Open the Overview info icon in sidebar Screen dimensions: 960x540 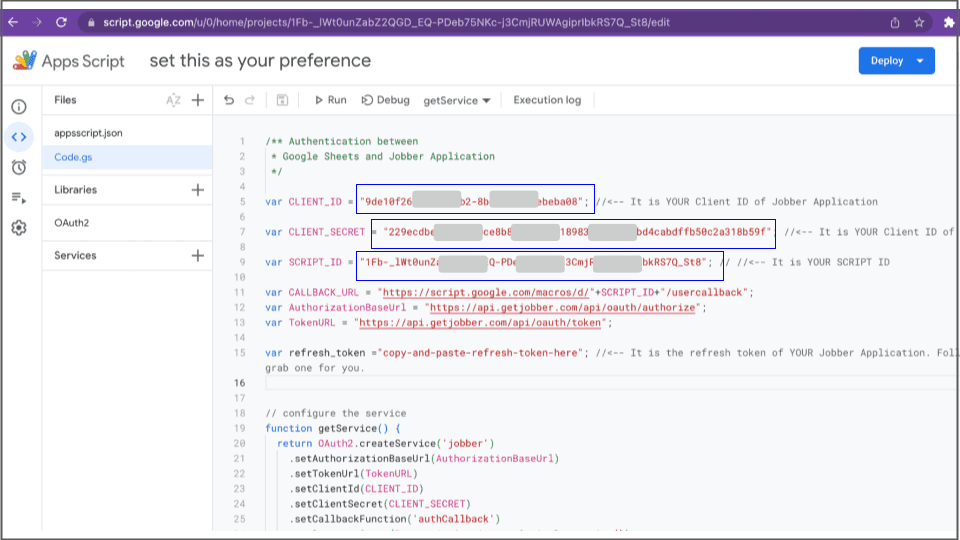click(x=19, y=107)
